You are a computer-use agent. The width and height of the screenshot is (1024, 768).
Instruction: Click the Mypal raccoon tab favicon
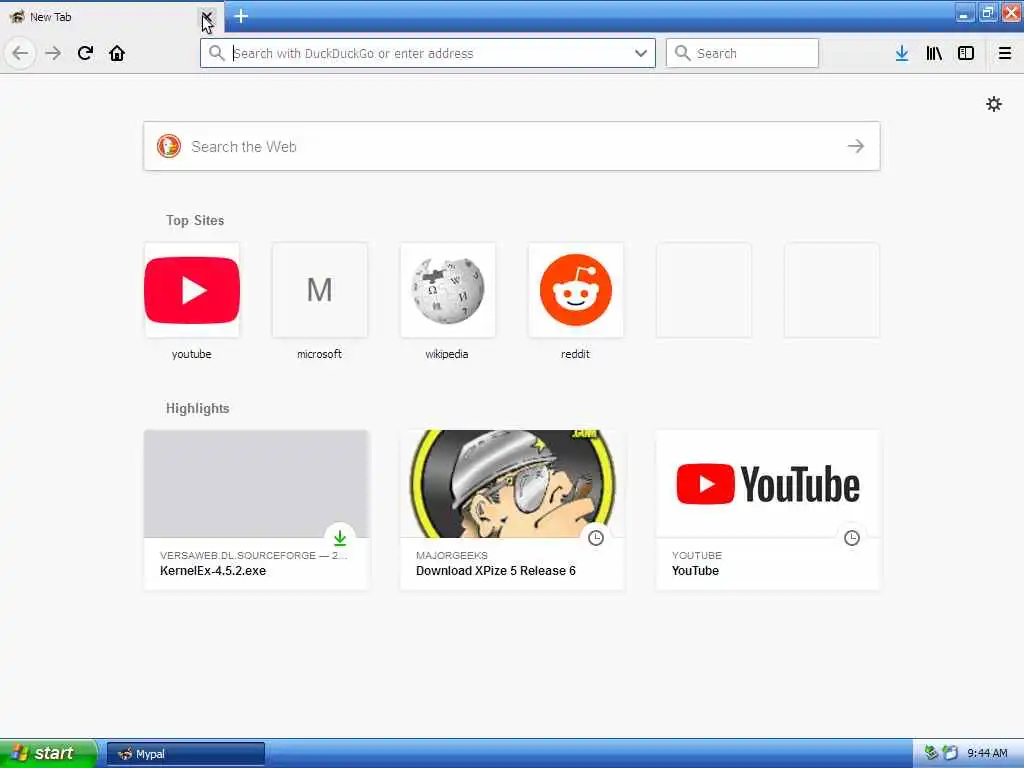pos(17,16)
